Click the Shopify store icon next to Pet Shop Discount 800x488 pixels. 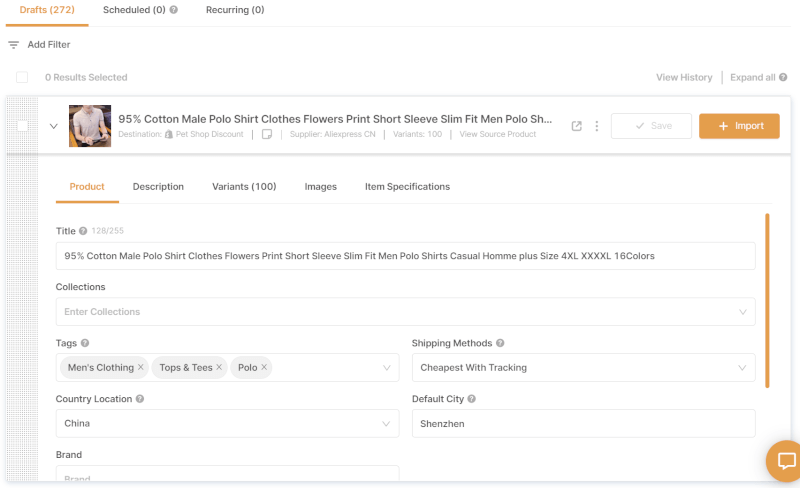click(x=168, y=134)
